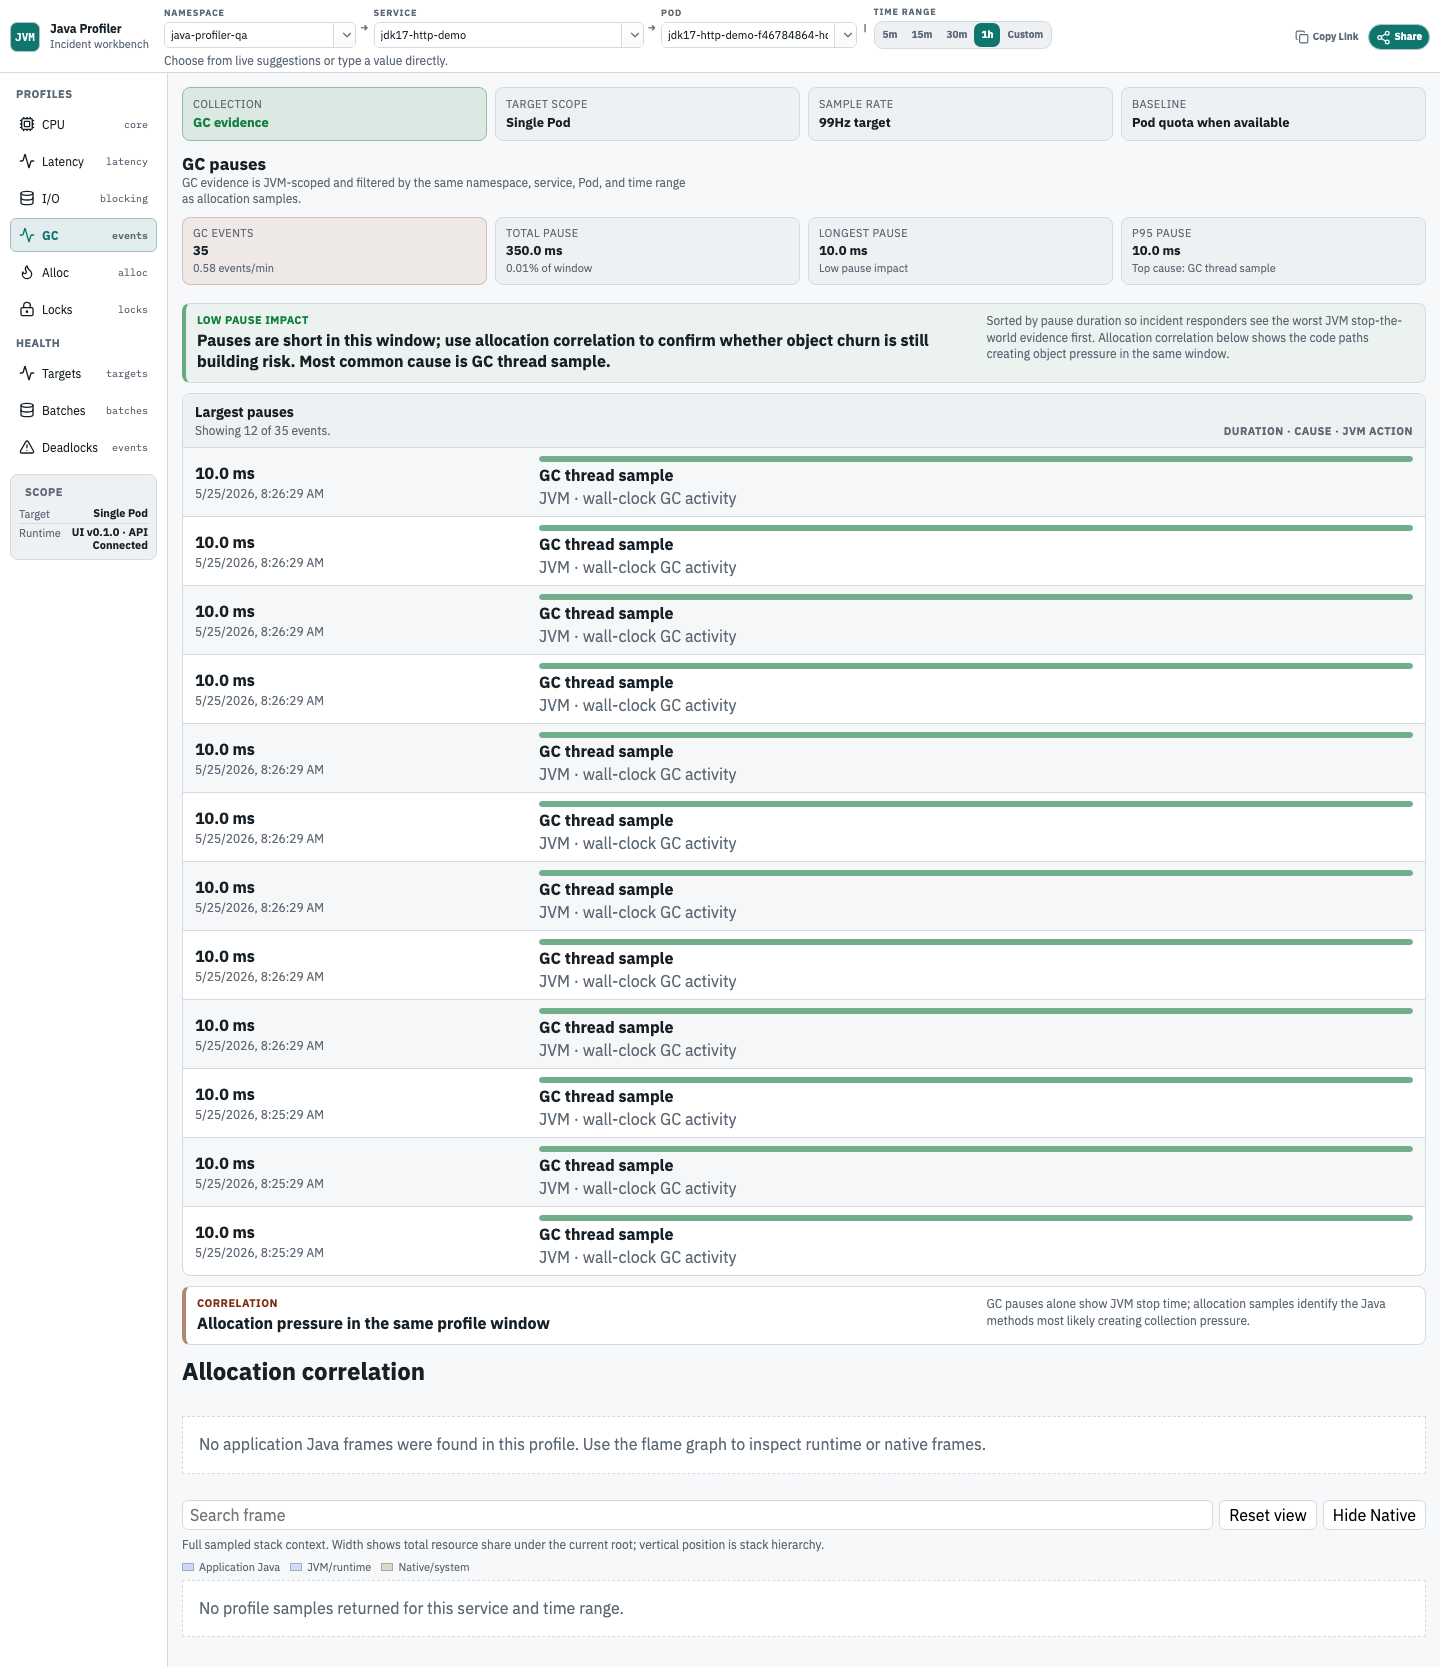
Task: Open the CPU profile icon
Action: (27, 124)
